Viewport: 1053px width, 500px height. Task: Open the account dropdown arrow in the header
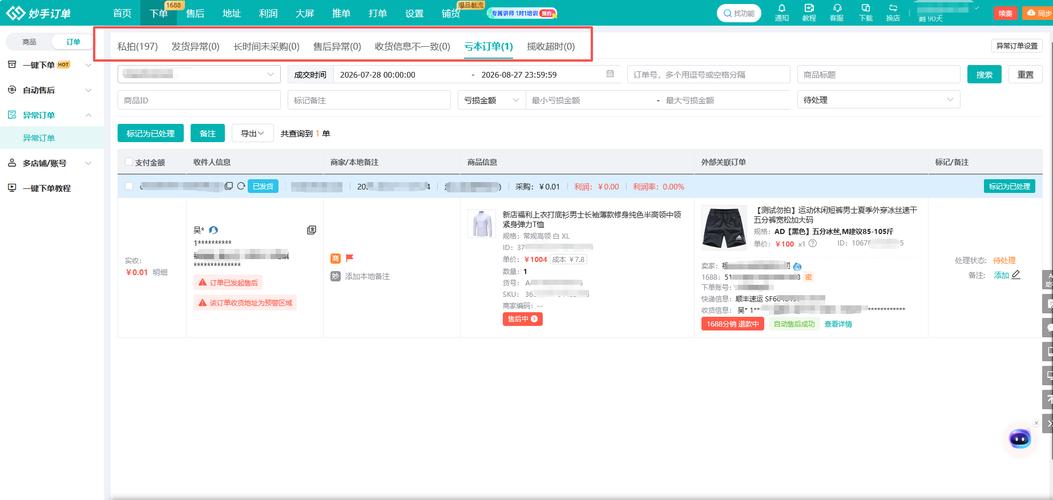[976, 10]
